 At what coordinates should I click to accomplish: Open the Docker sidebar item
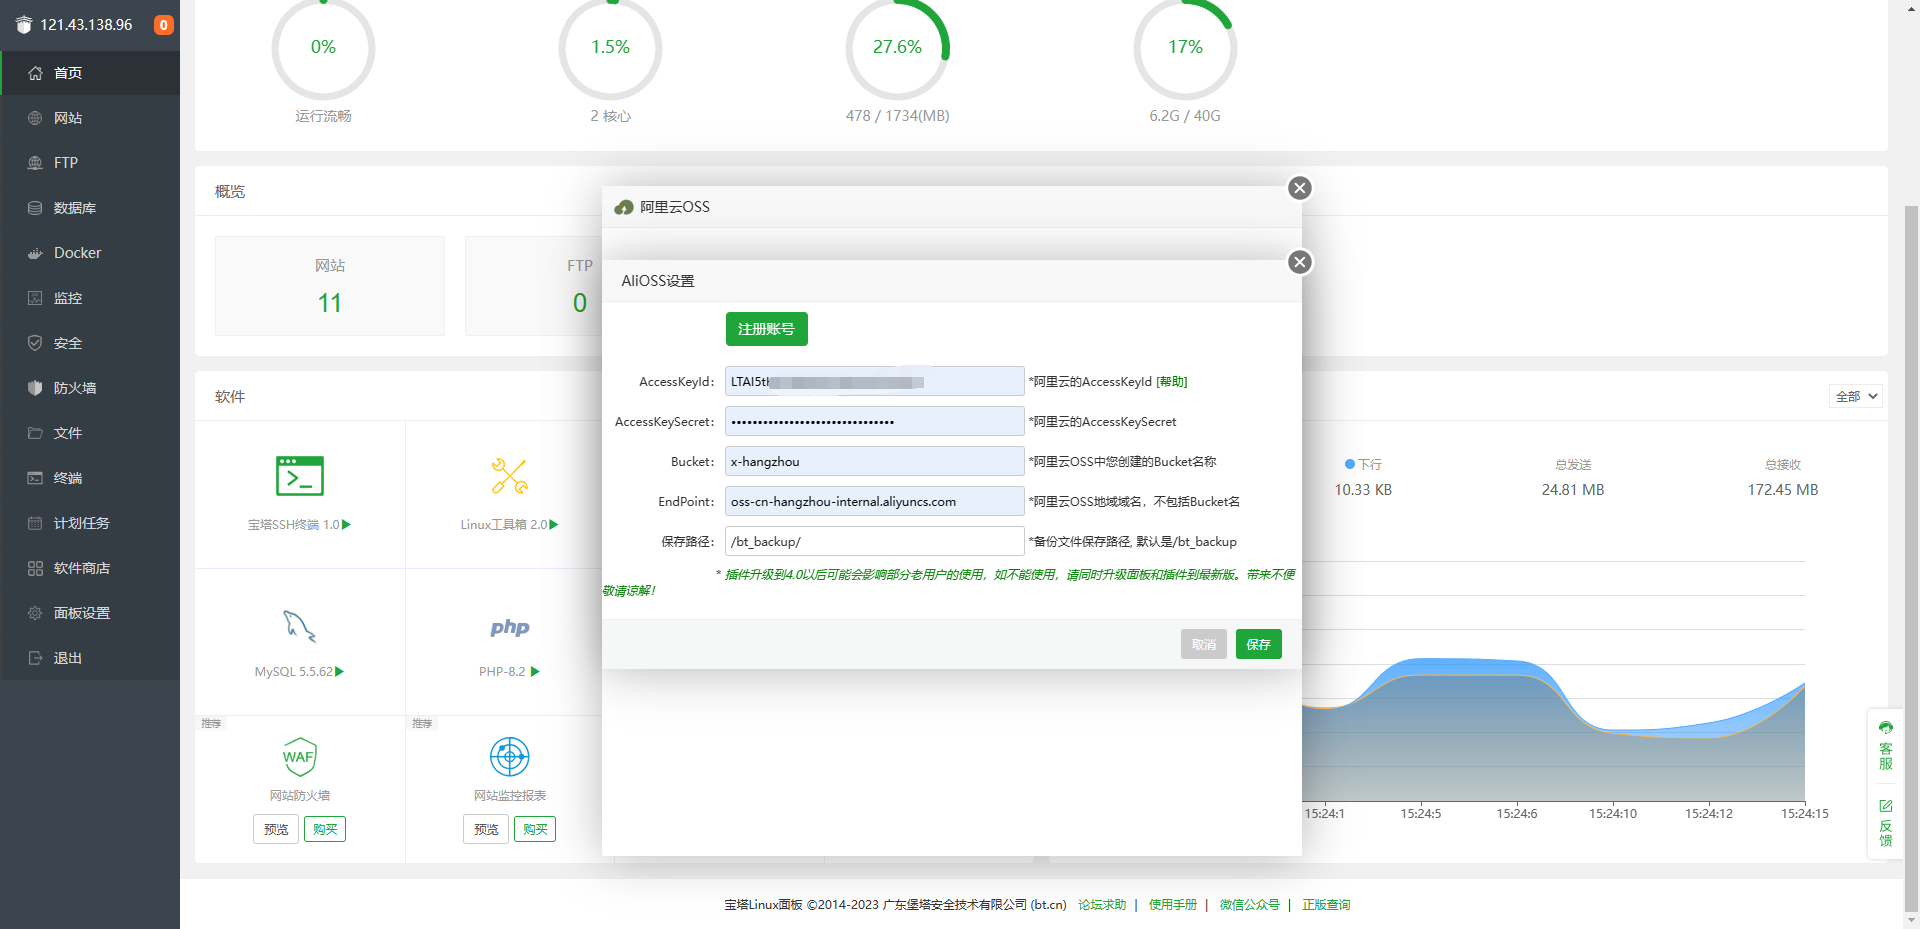pyautogui.click(x=90, y=253)
